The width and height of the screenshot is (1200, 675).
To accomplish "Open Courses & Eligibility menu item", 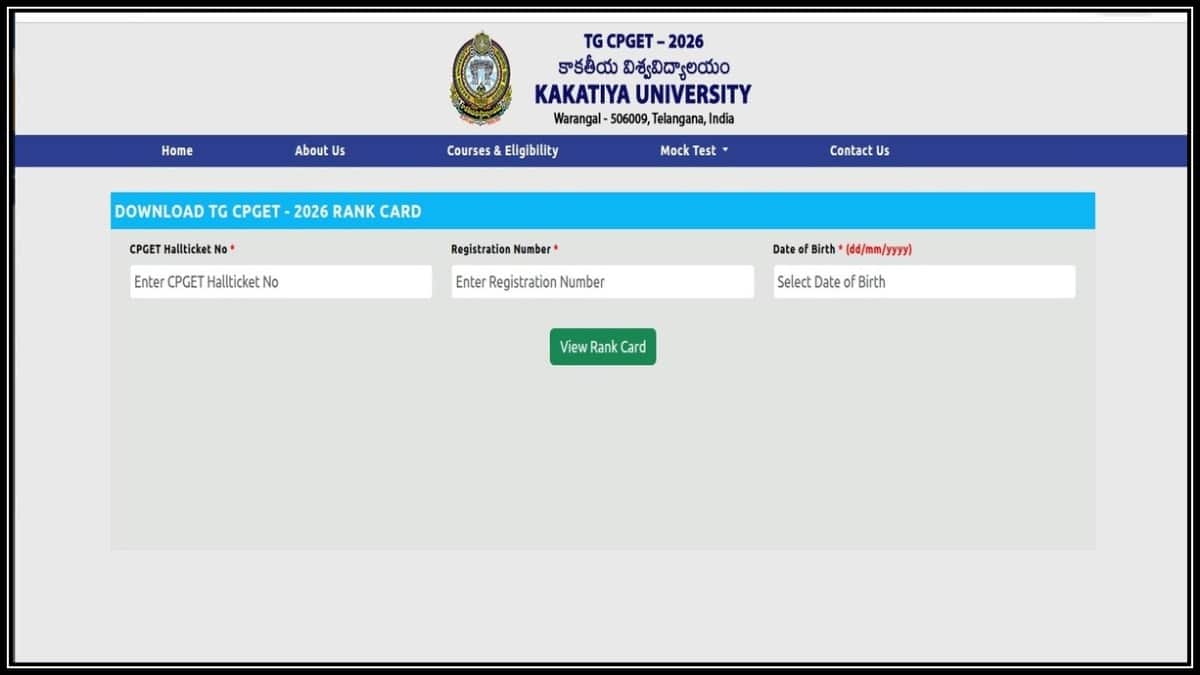I will tap(503, 151).
